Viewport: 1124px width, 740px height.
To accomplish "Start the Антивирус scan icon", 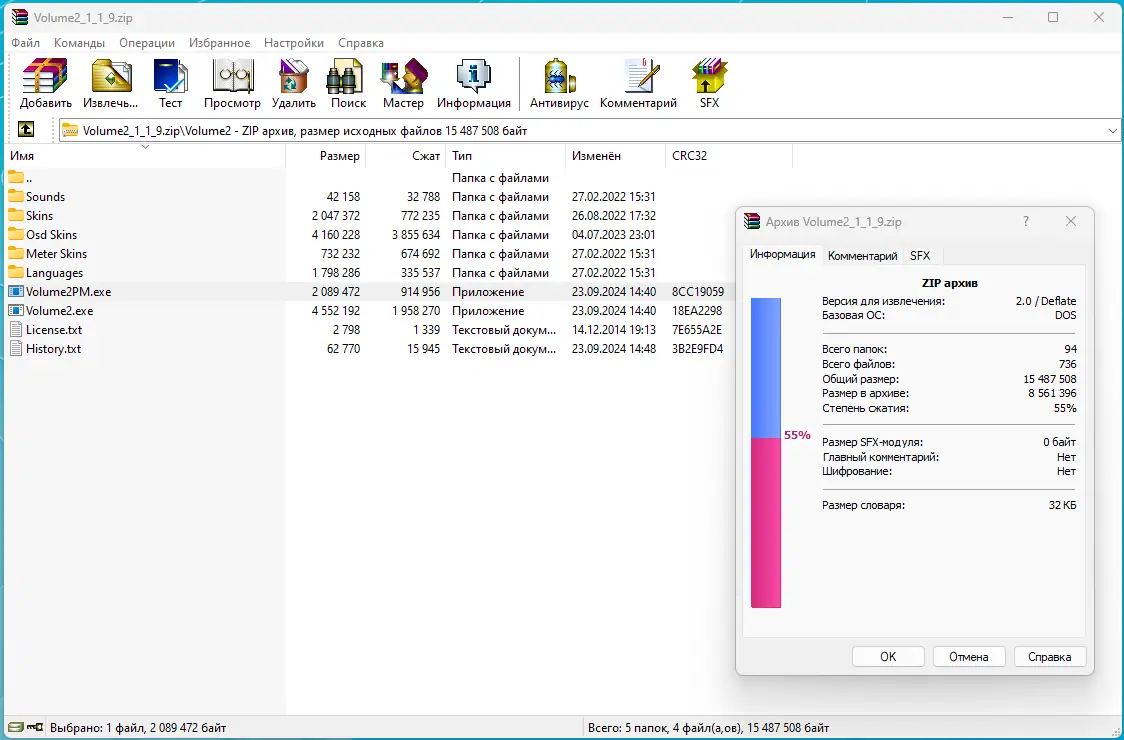I will (x=559, y=76).
